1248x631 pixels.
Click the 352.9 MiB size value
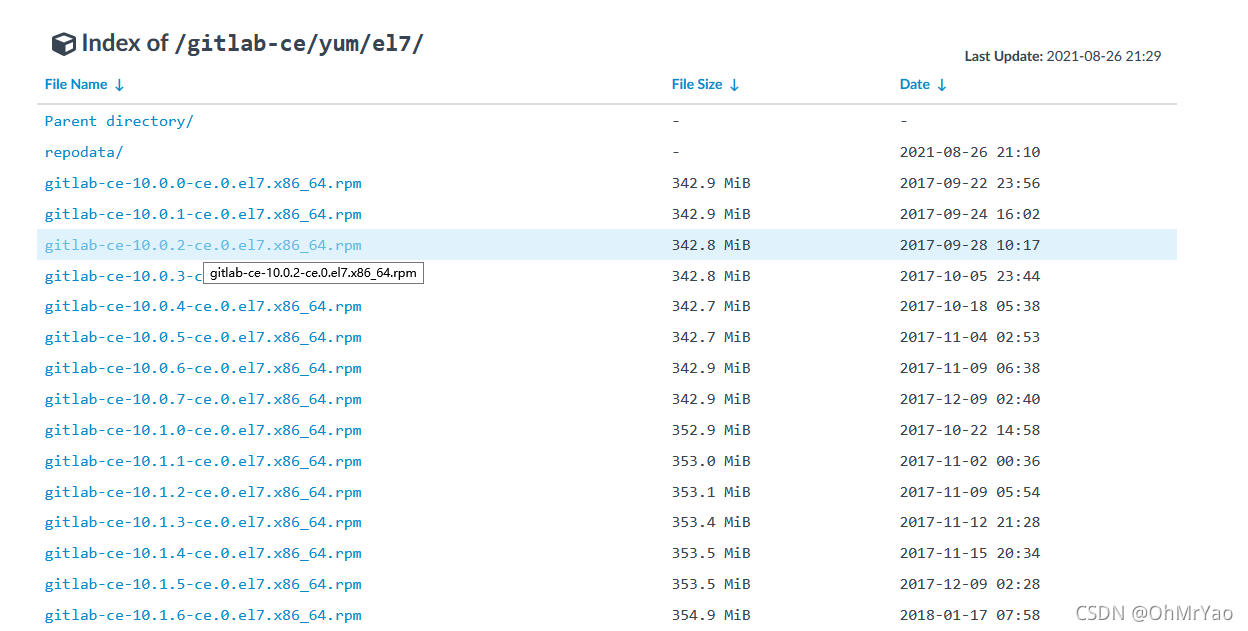coord(711,430)
